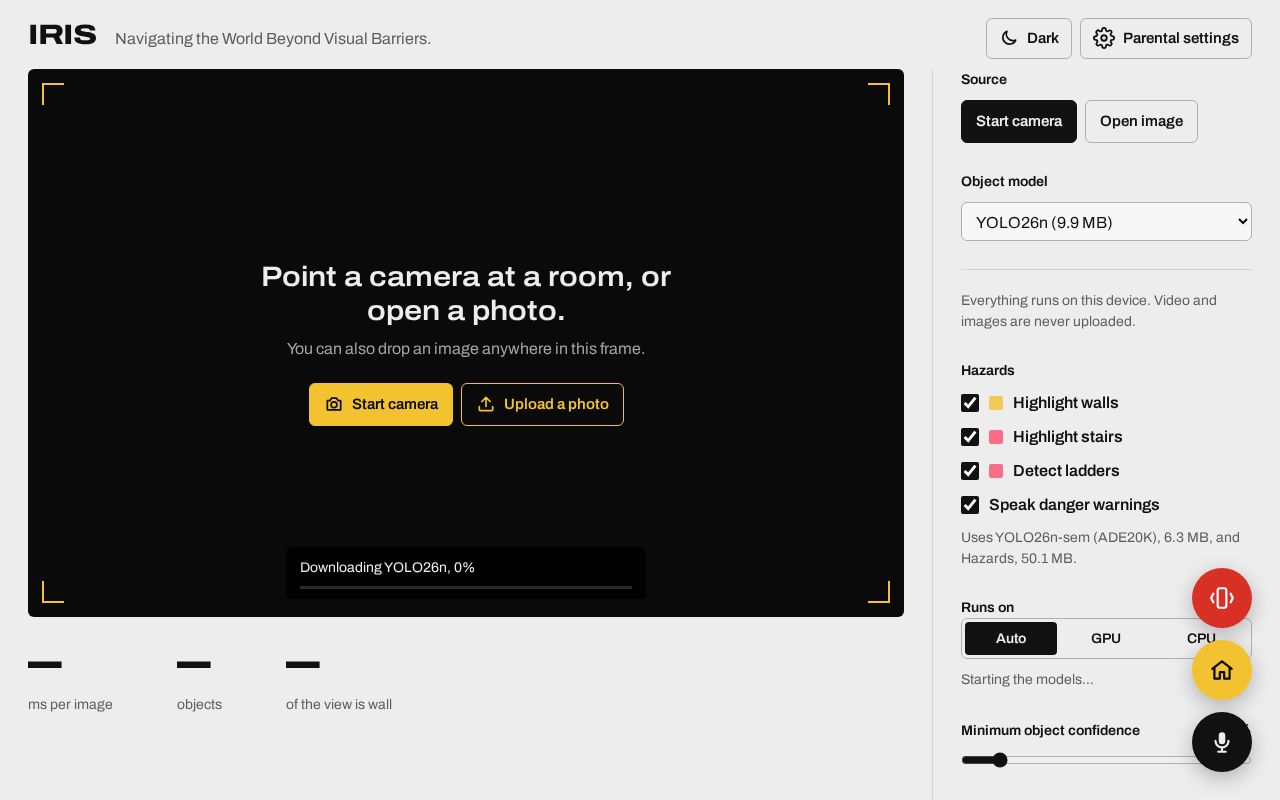This screenshot has width=1280, height=800.
Task: Toggle the Highlight stairs checkbox
Action: point(970,437)
